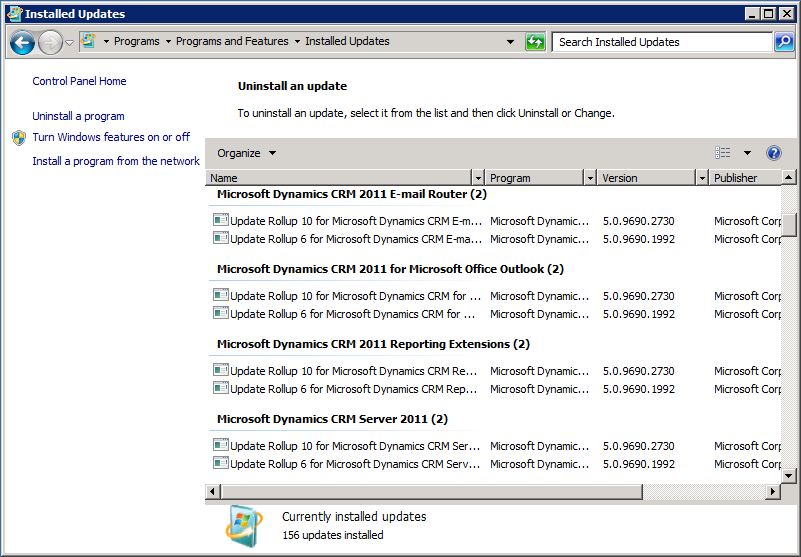Click the search magnifier button
The height and width of the screenshot is (557, 801).
[x=784, y=42]
